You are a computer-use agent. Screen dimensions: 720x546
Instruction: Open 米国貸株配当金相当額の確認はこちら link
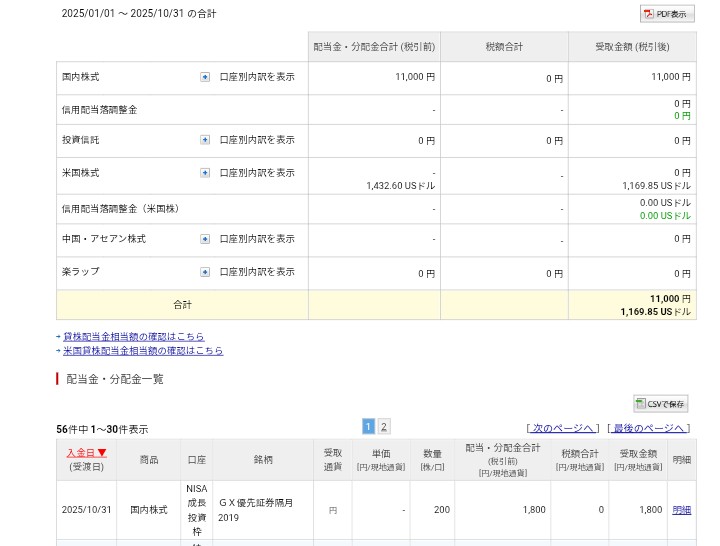[143, 351]
